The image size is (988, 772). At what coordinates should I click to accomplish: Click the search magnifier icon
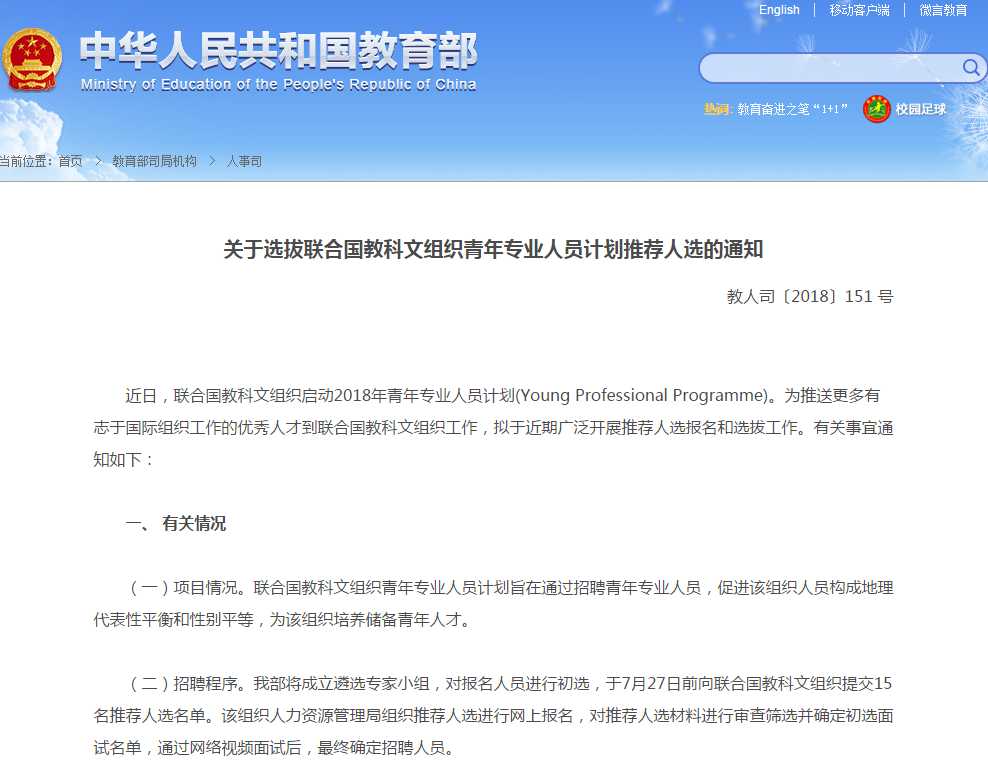click(971, 67)
